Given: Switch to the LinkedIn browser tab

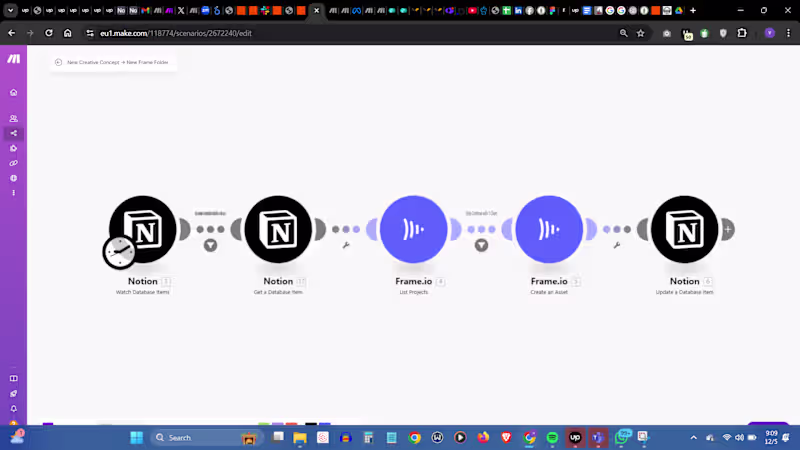Looking at the screenshot, I should tap(518, 10).
